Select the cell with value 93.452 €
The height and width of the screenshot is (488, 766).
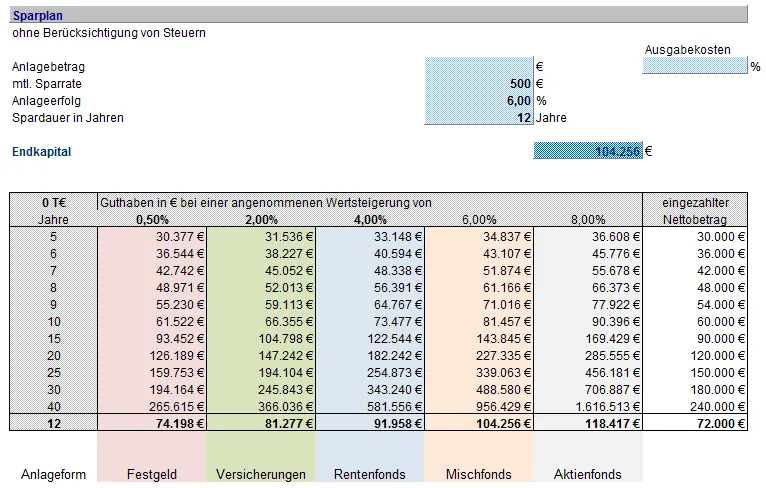[152, 339]
